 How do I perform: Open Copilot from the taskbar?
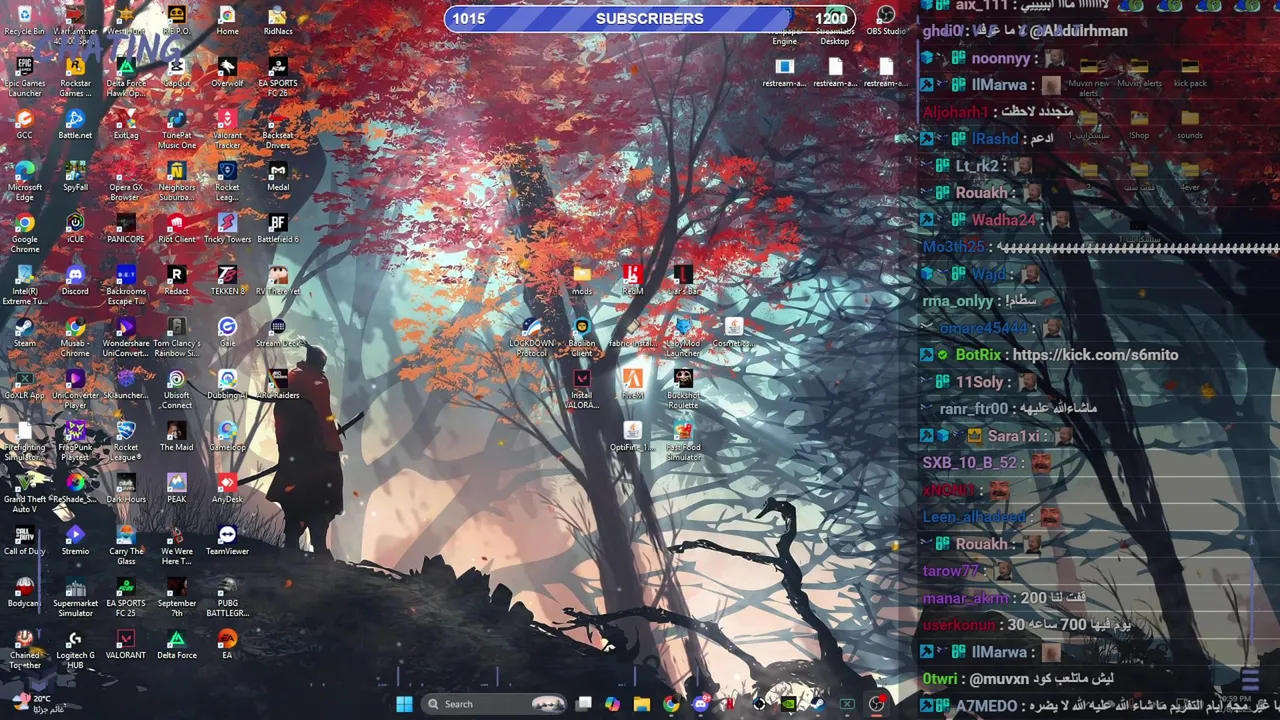coord(612,704)
